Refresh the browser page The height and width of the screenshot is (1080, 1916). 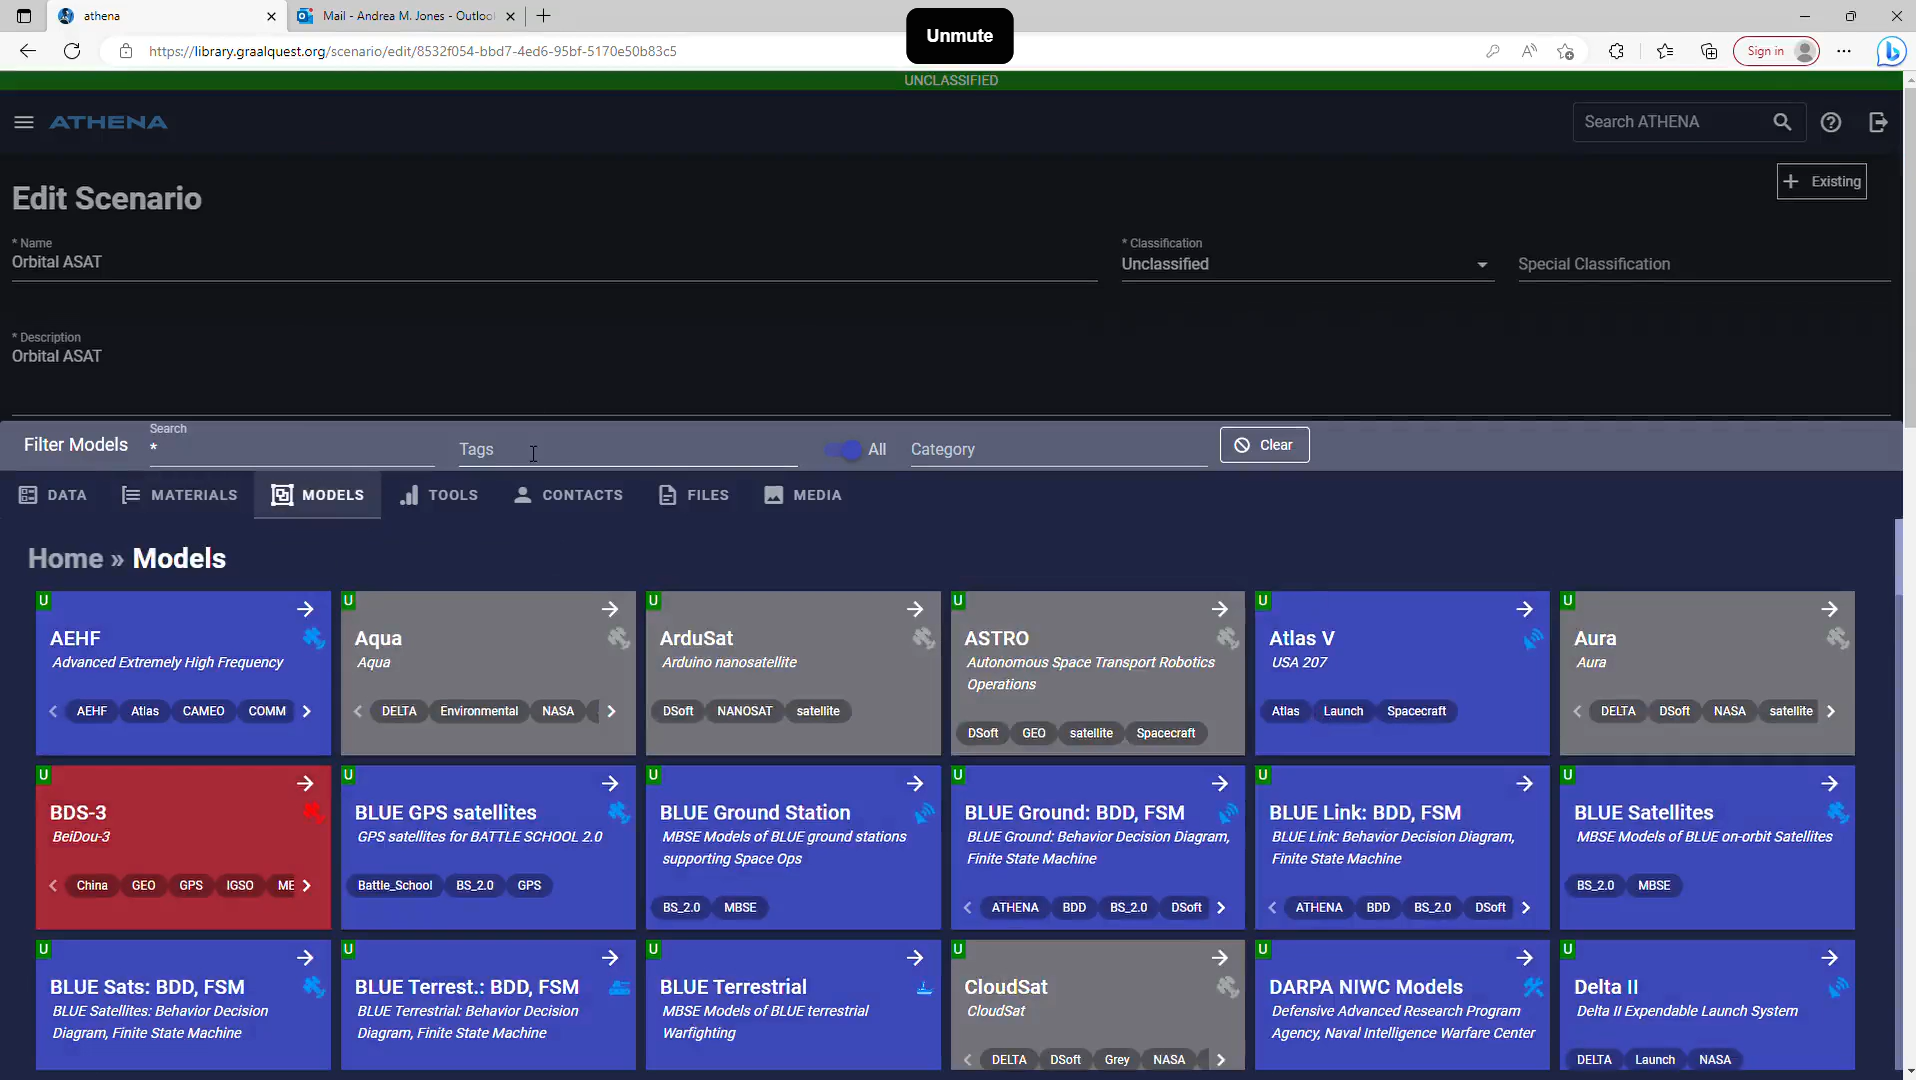point(72,51)
